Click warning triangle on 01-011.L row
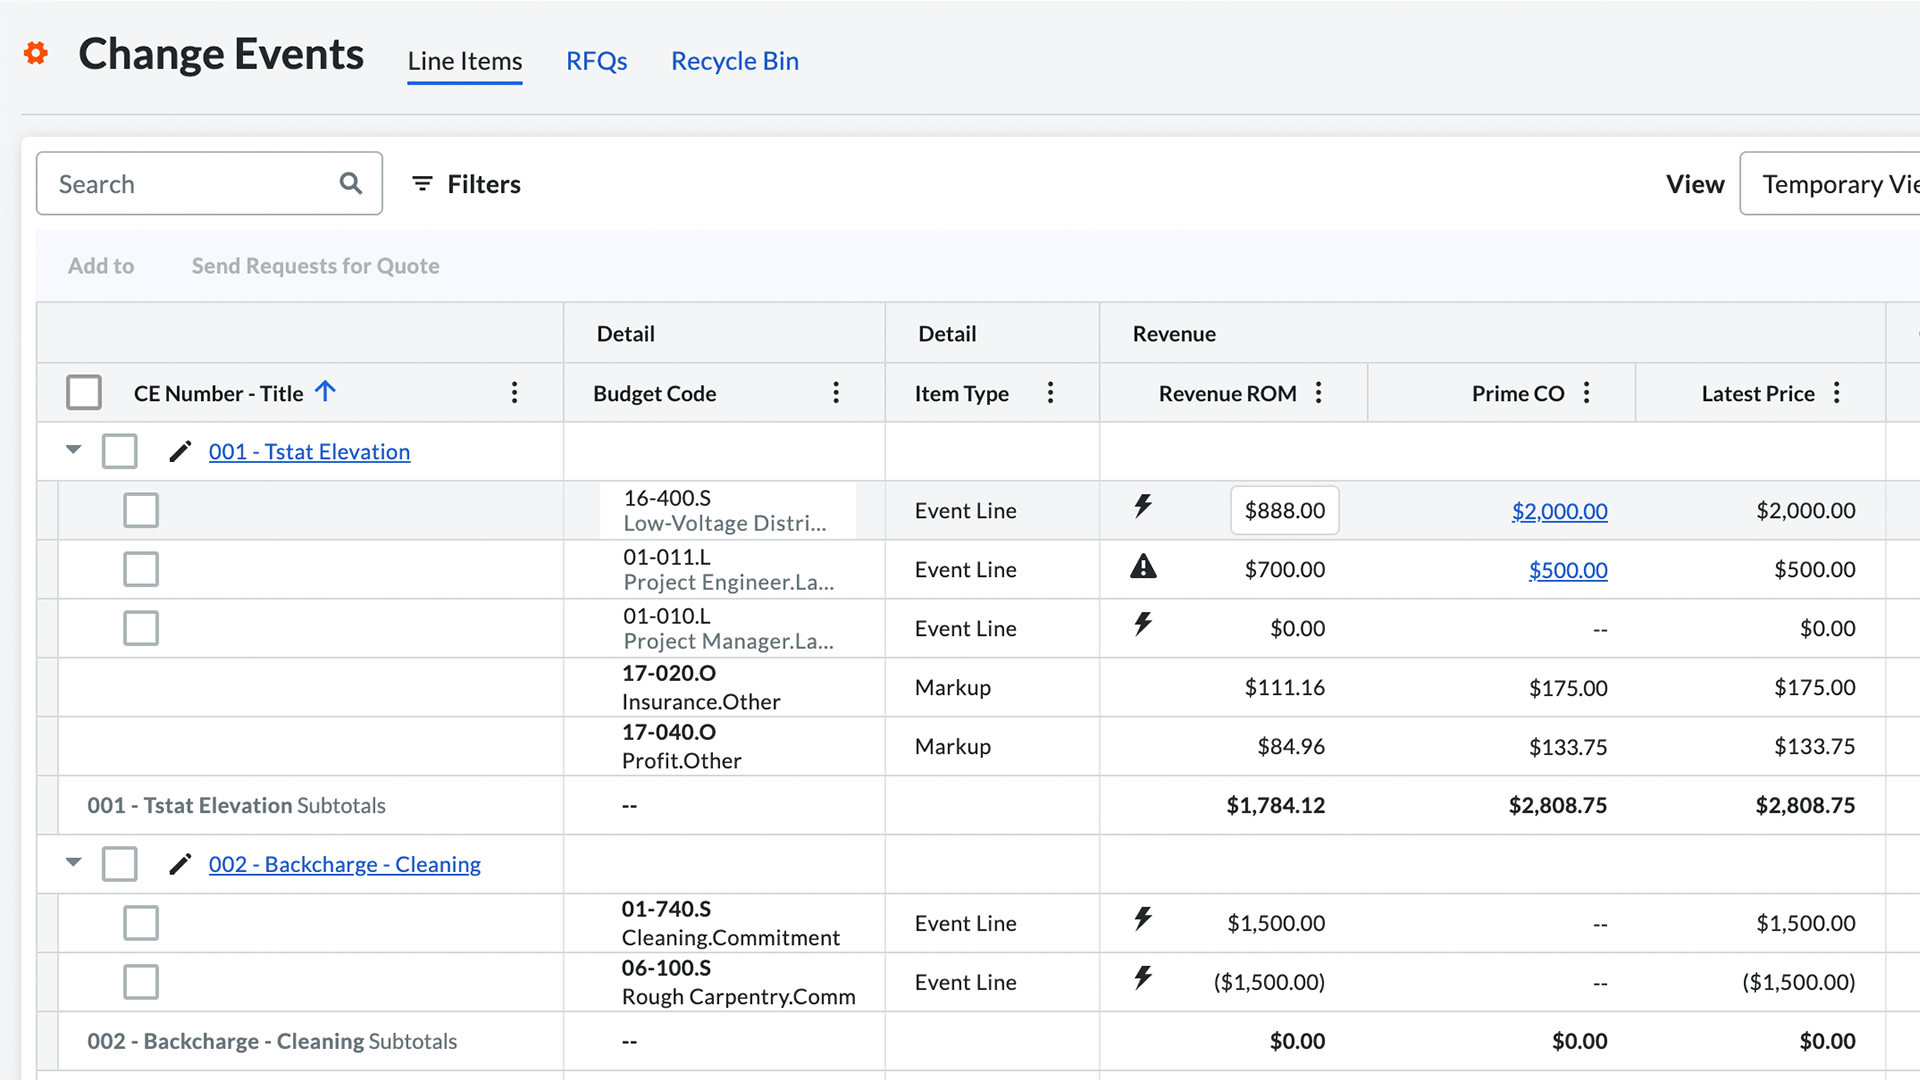 click(1143, 568)
